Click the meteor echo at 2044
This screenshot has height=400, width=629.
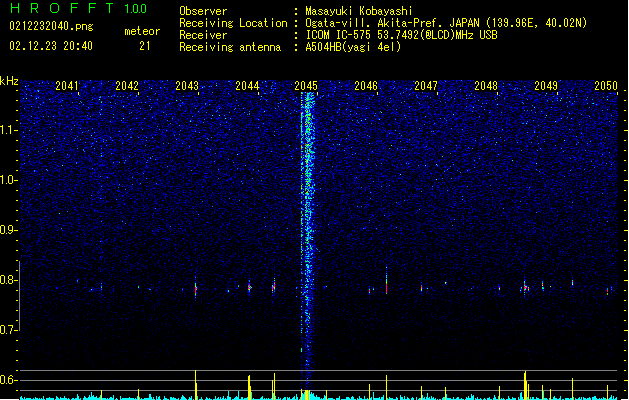pyautogui.click(x=249, y=287)
